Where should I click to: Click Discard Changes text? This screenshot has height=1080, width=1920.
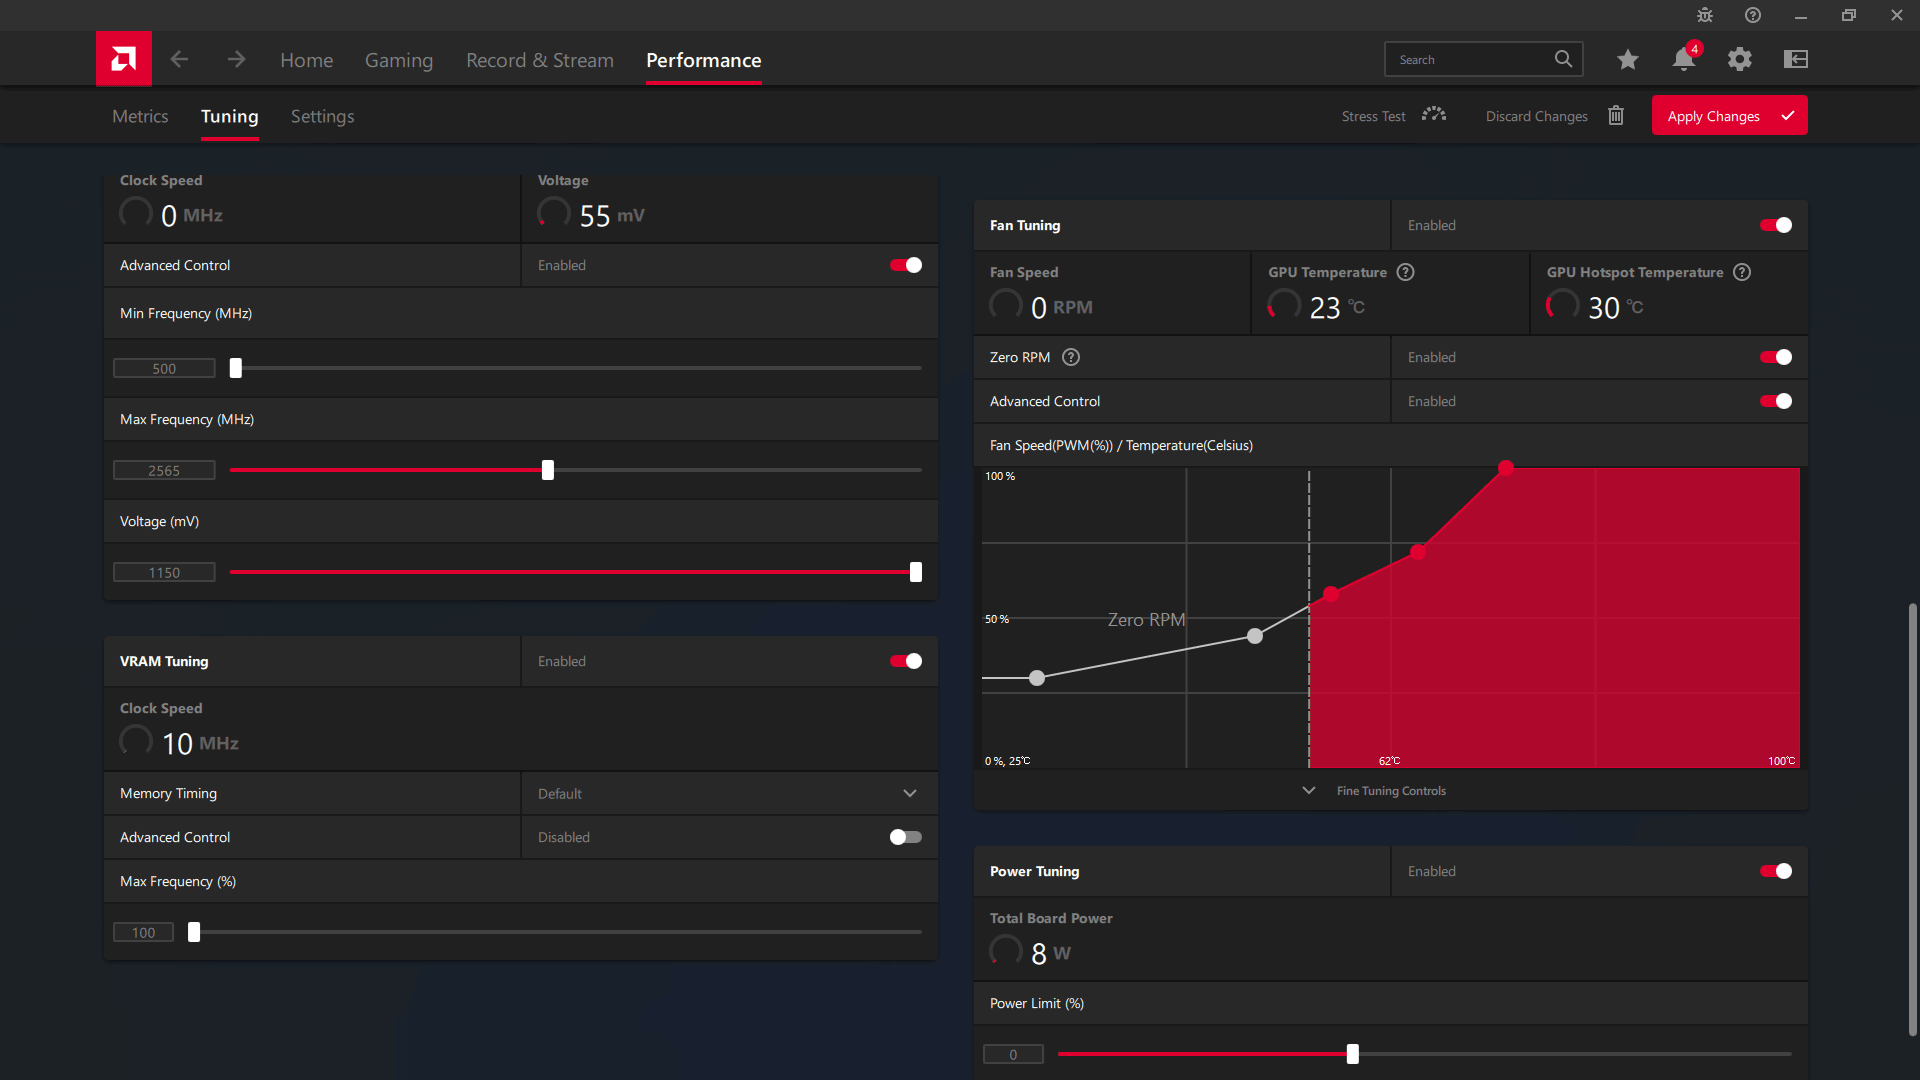coord(1536,116)
